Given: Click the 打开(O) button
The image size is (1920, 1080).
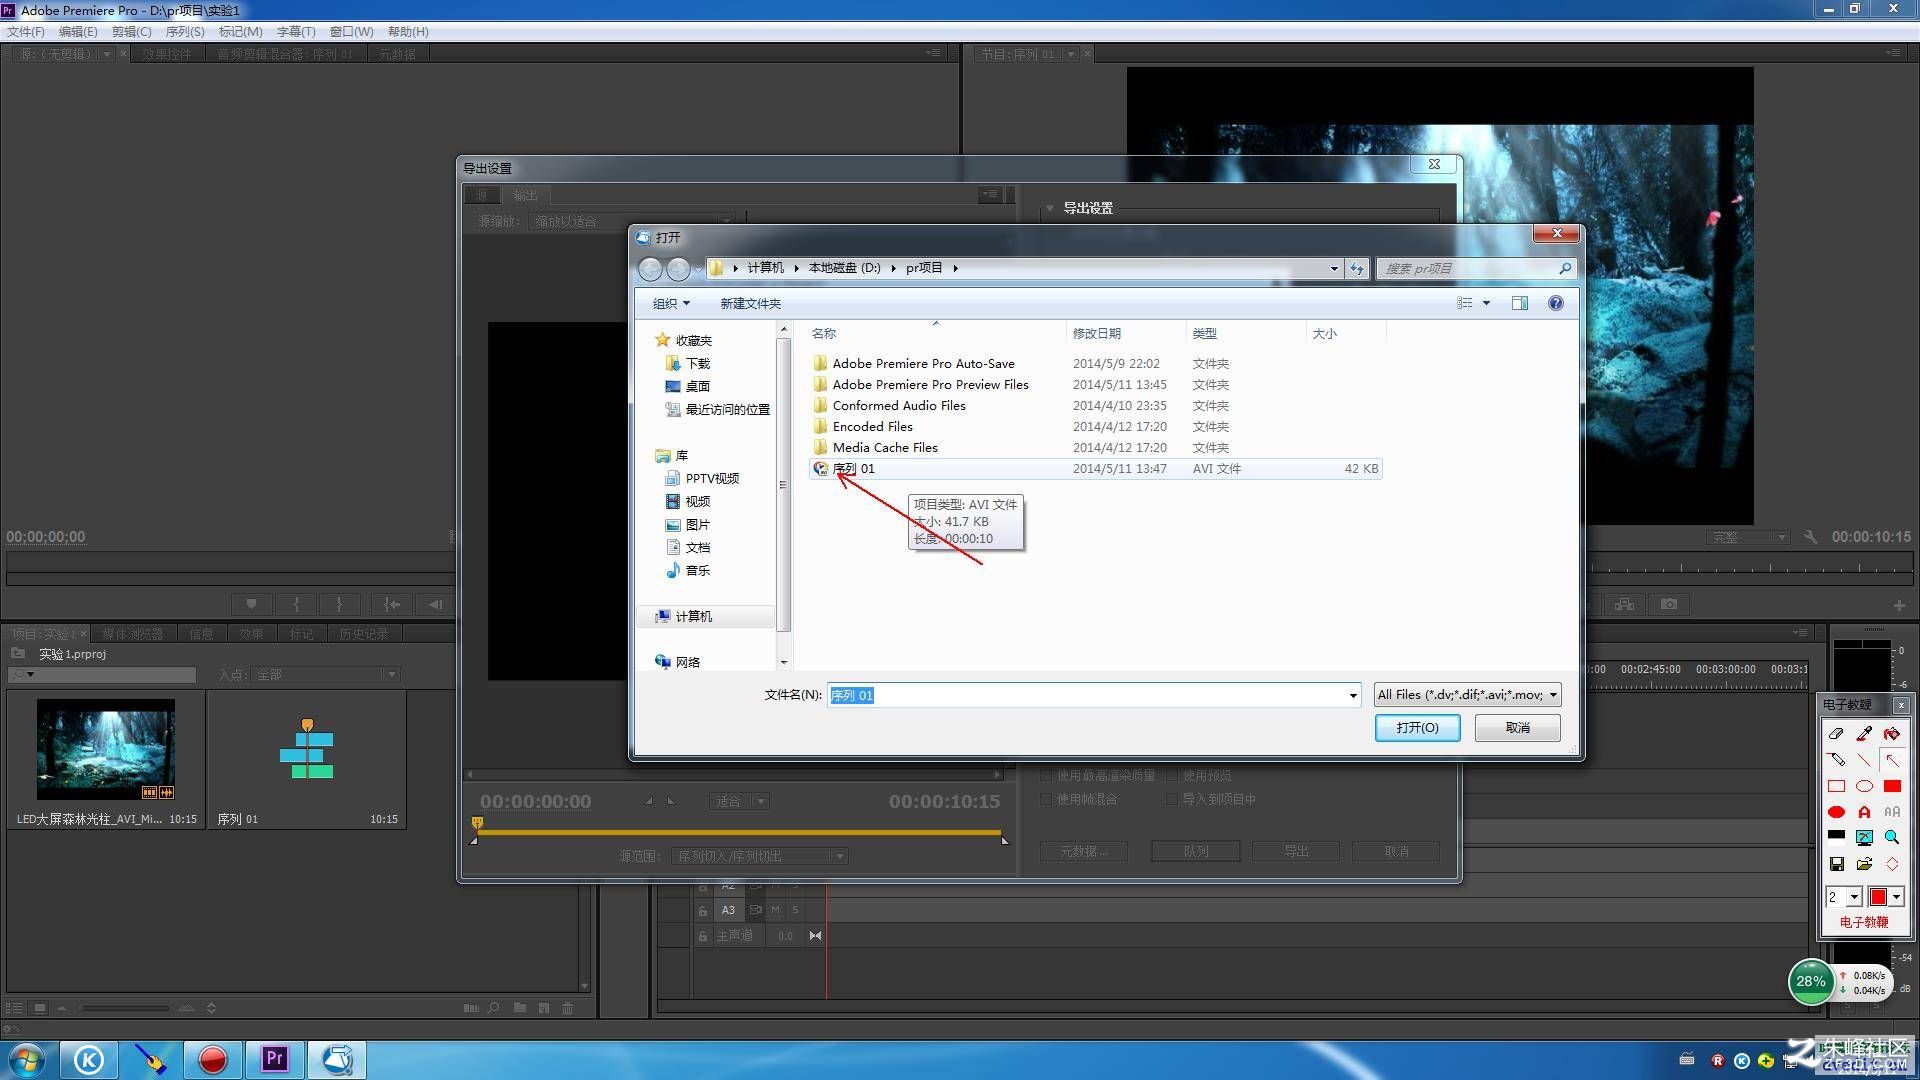Looking at the screenshot, I should point(1417,727).
